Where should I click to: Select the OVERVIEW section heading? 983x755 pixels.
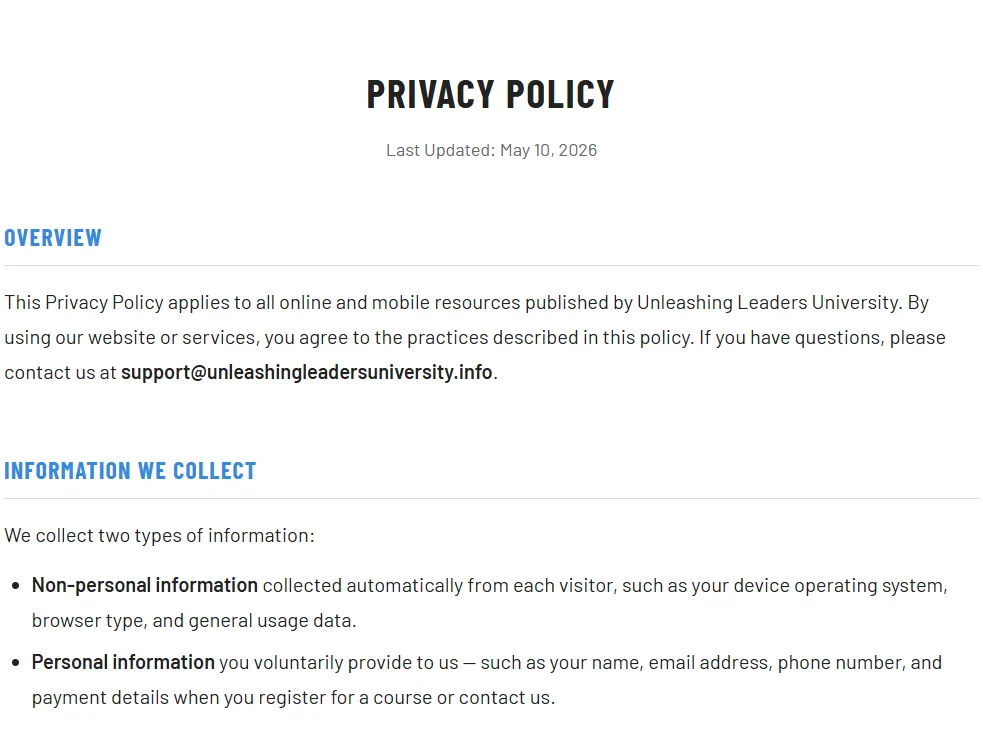pos(53,238)
